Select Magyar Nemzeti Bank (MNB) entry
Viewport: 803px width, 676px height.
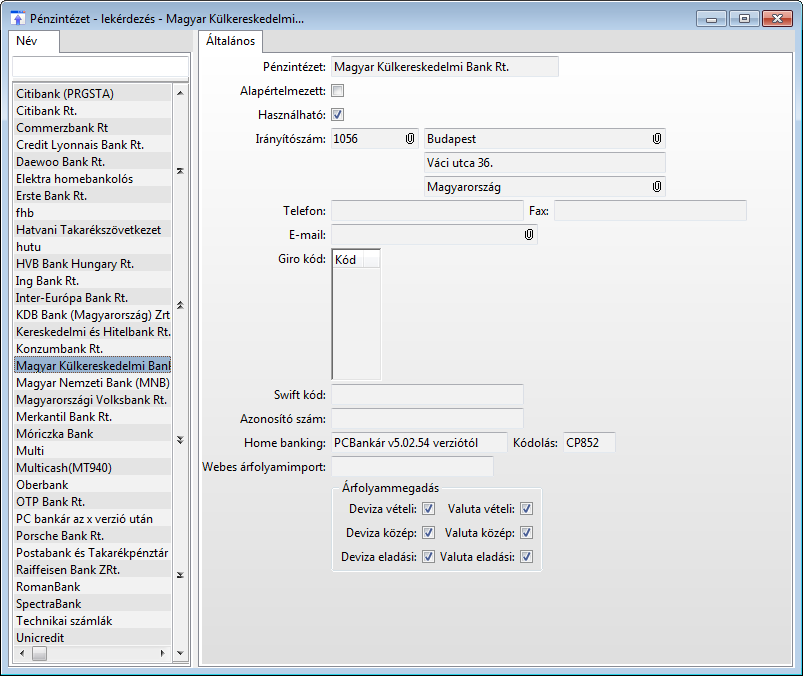(x=92, y=382)
